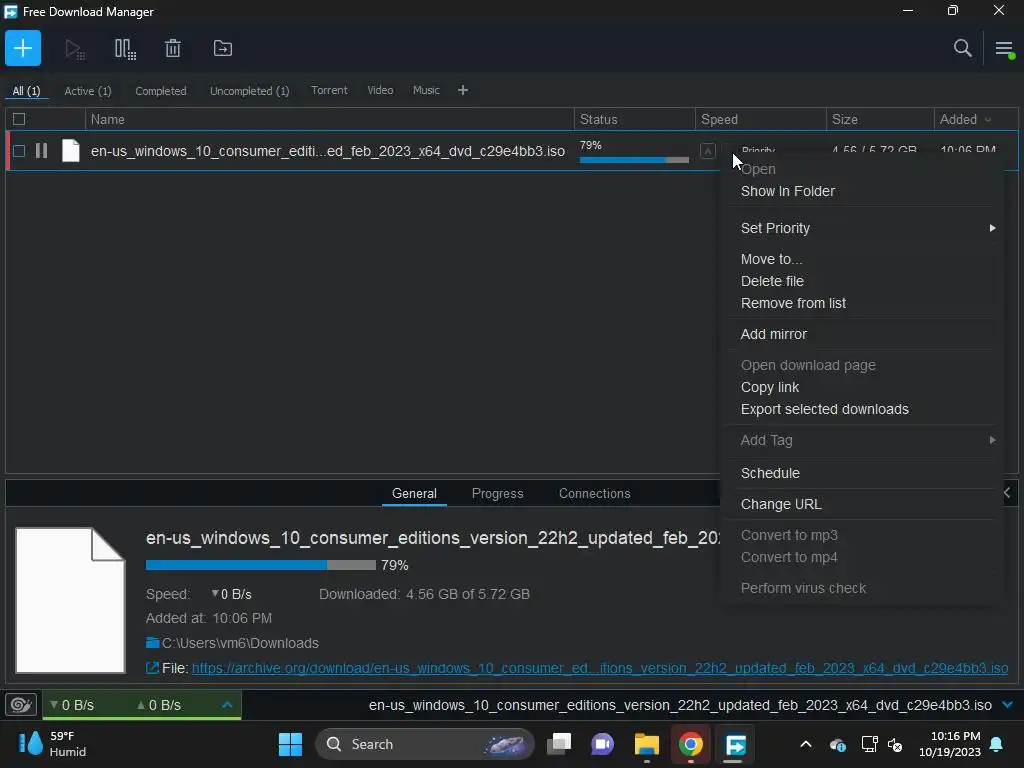Screen dimensions: 1024x768
Task: Click the details panel 79% progress bar
Action: pos(261,565)
